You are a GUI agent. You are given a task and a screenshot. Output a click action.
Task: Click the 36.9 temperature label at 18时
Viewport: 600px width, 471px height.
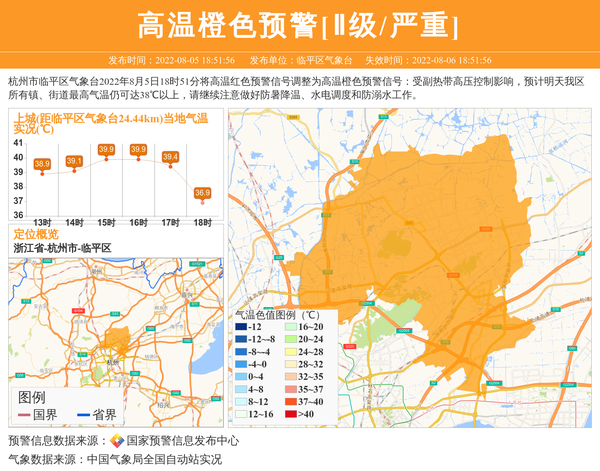(x=202, y=192)
